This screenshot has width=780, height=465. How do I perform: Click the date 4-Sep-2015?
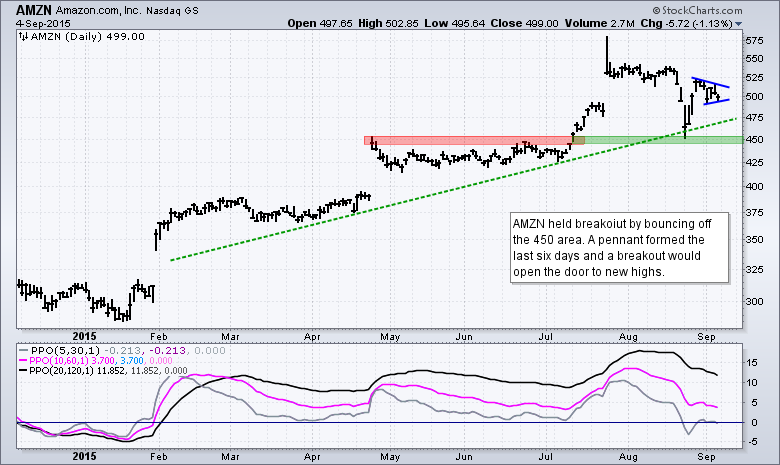point(43,23)
